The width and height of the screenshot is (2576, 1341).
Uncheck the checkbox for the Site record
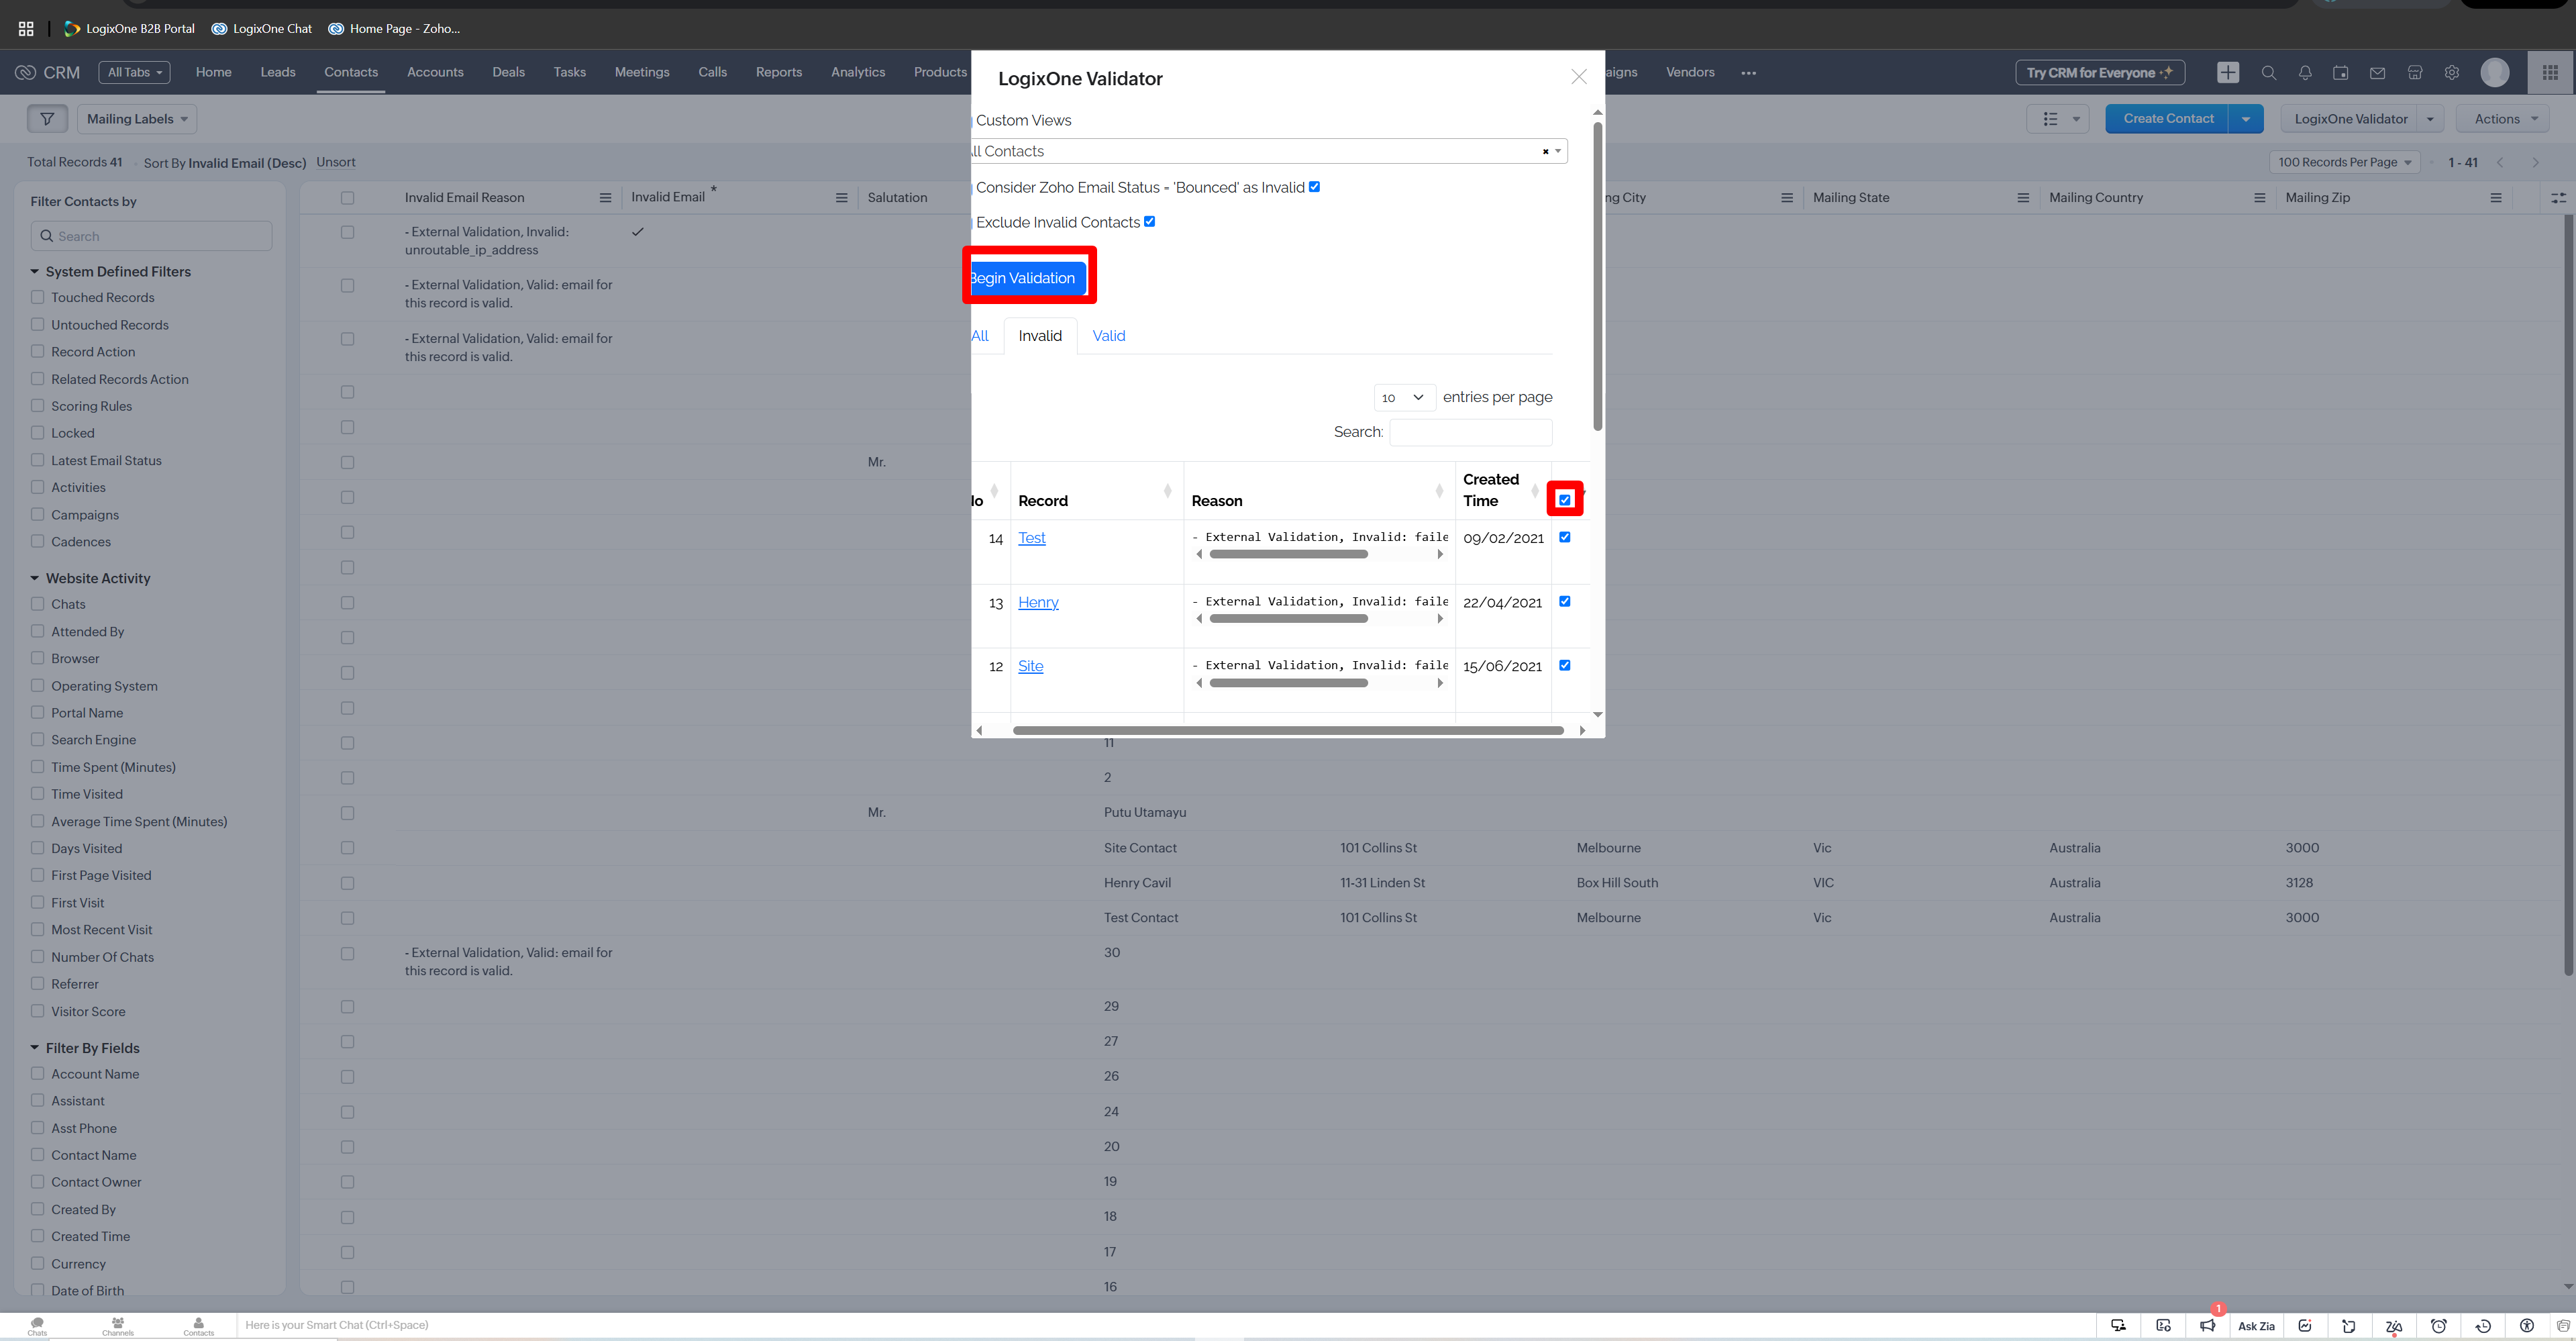tap(1564, 665)
